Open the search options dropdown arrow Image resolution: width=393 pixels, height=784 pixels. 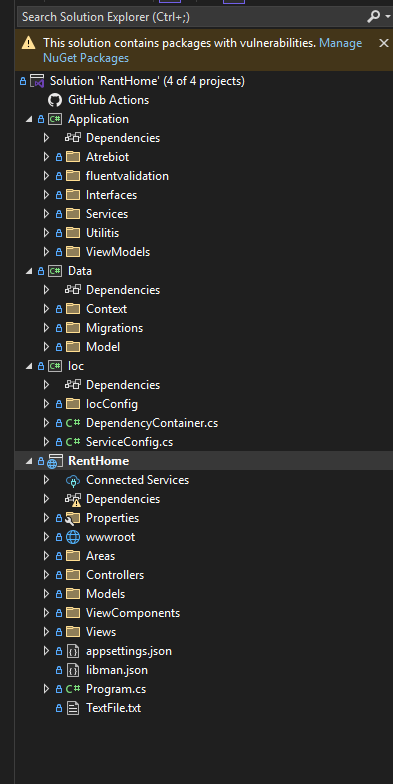tap(388, 17)
